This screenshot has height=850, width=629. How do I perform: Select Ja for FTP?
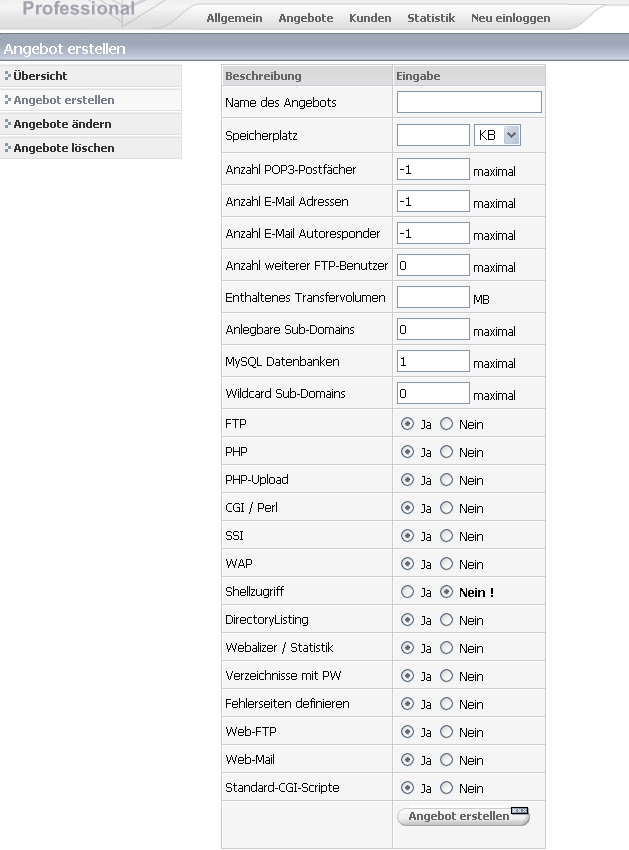click(x=407, y=424)
